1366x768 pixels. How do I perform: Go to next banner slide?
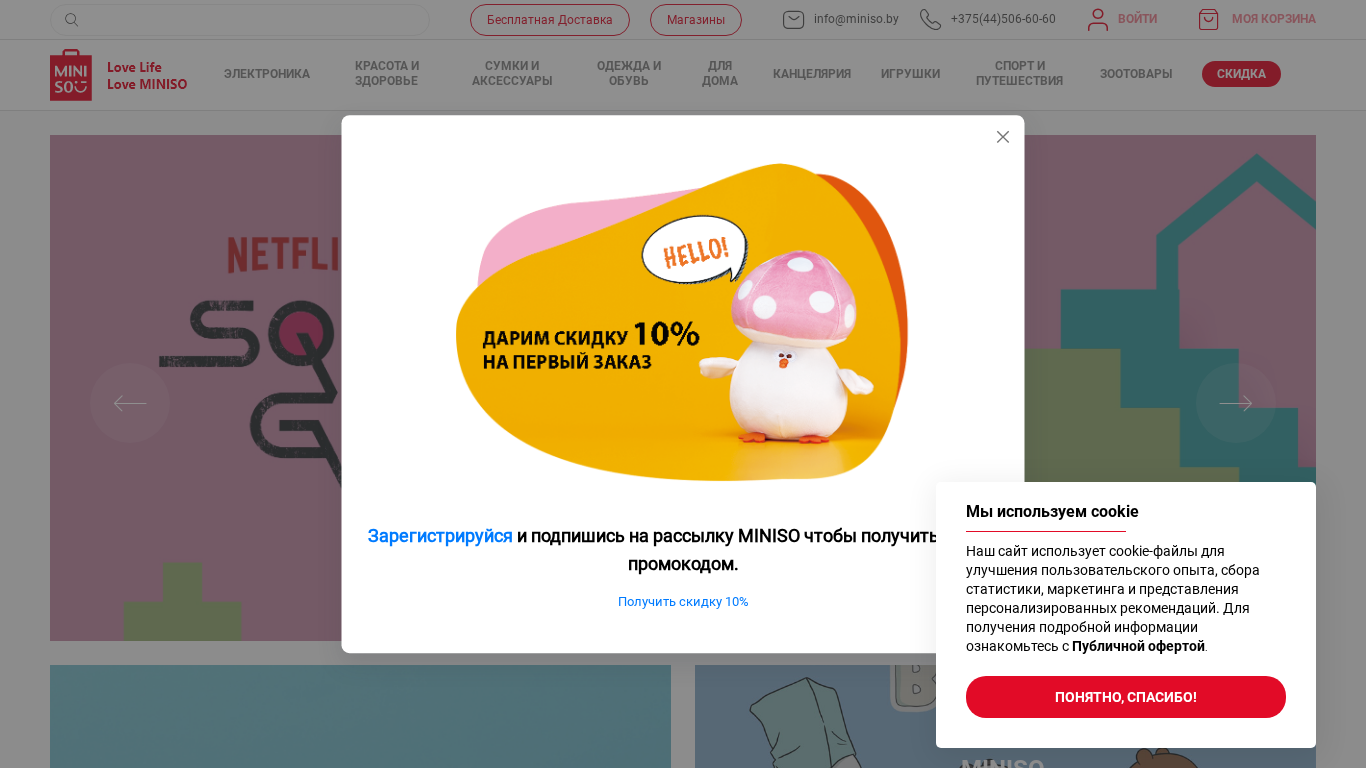1236,403
